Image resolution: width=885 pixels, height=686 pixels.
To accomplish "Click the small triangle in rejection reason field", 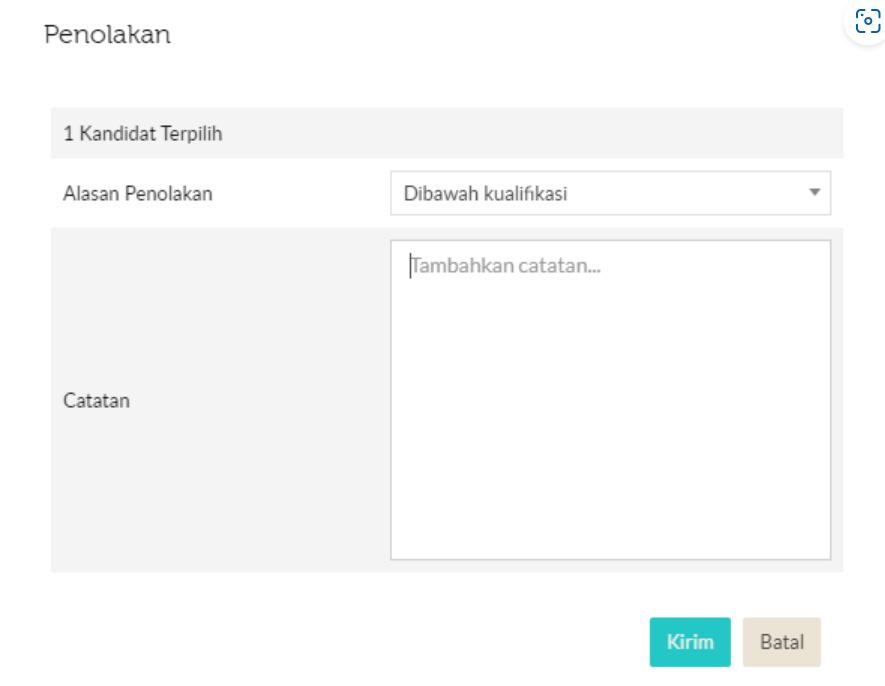I will 814,193.
